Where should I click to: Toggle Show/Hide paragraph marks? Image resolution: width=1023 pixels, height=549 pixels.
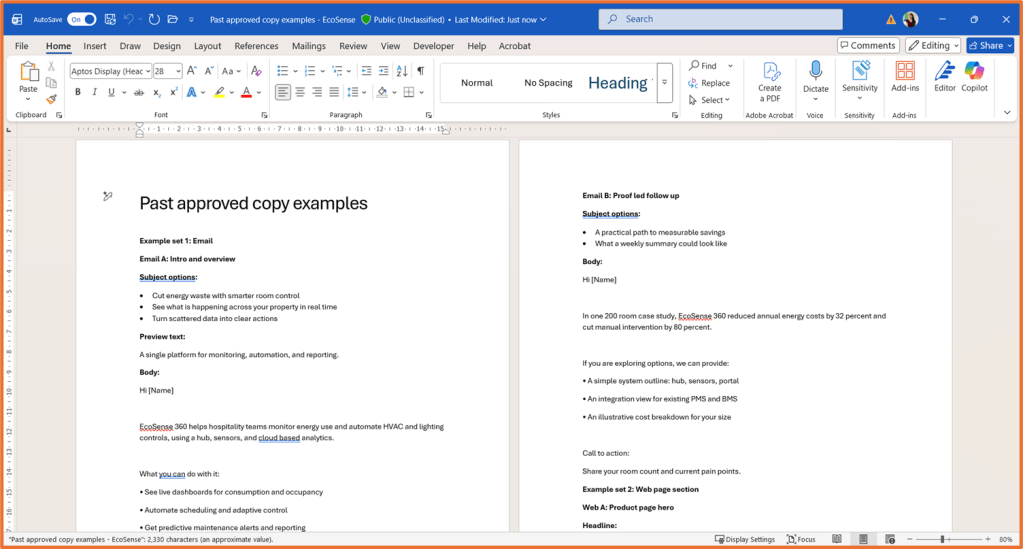[421, 71]
